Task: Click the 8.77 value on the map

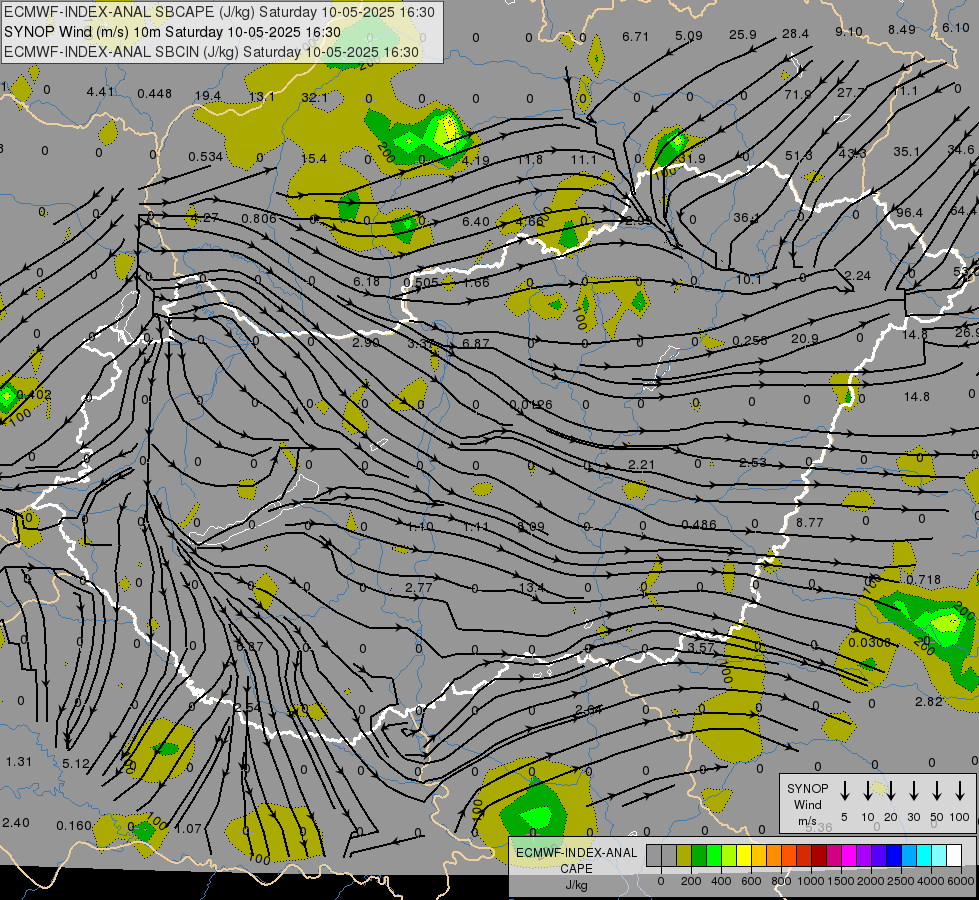Action: [810, 522]
